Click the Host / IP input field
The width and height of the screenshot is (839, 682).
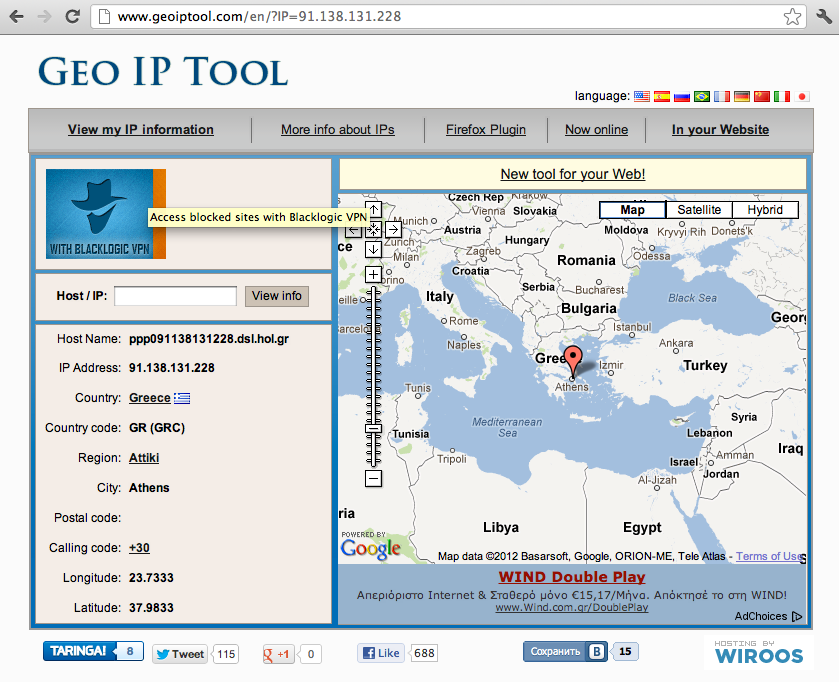click(x=176, y=296)
